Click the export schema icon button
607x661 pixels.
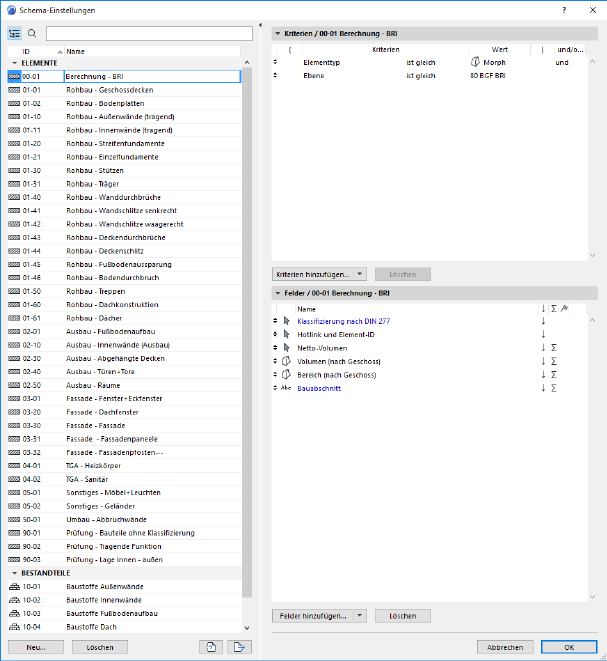tap(239, 647)
